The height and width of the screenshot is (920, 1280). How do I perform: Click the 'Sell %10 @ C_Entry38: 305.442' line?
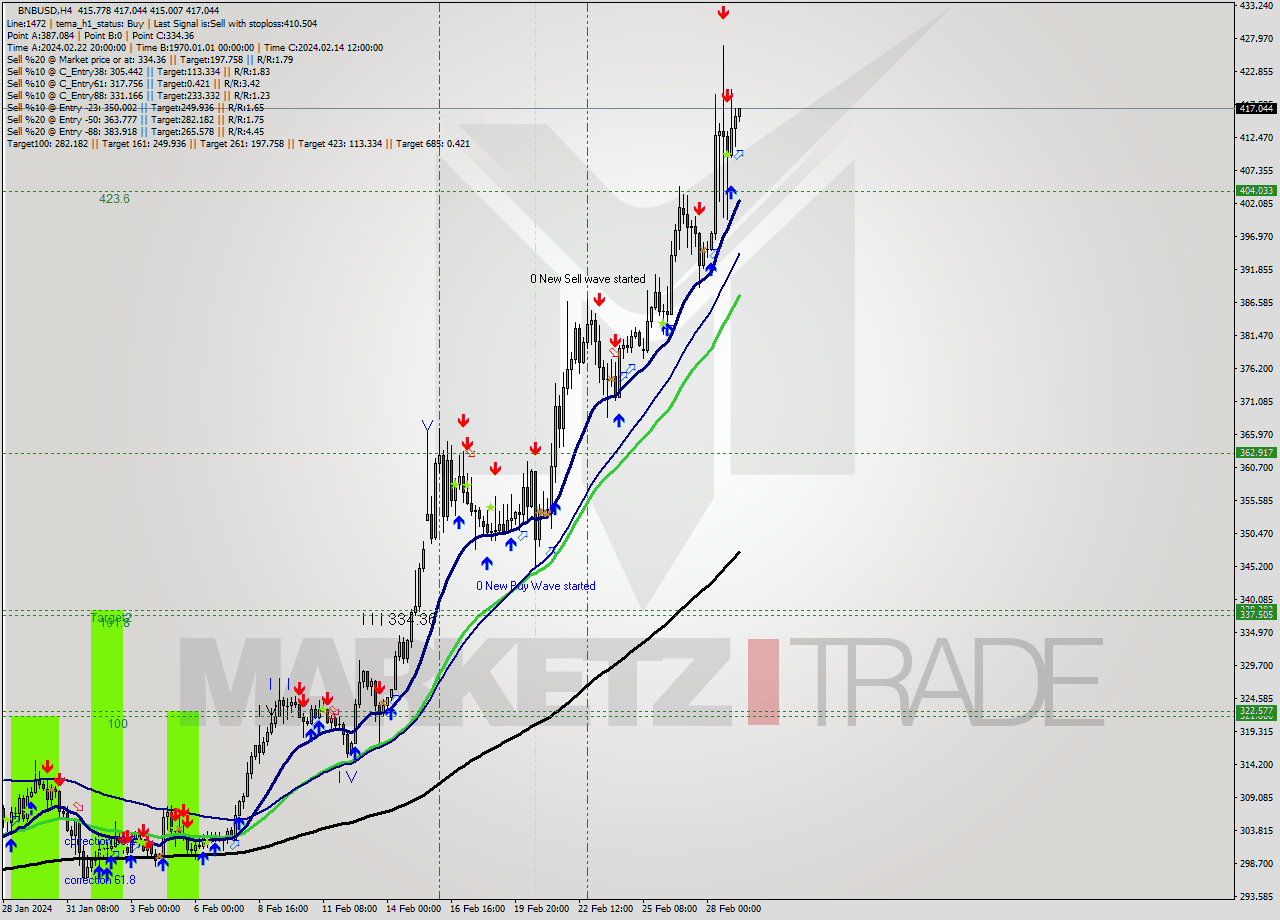(x=138, y=71)
